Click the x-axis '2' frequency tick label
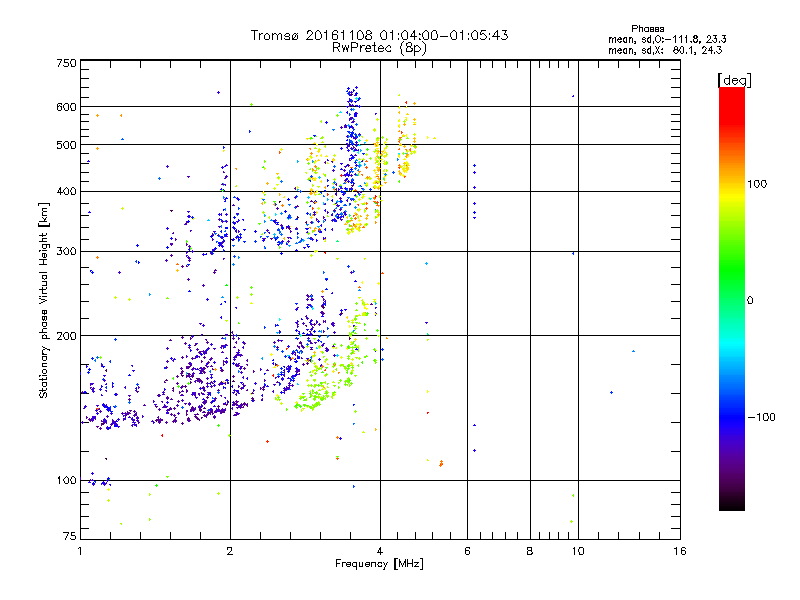The image size is (800, 600). coord(230,551)
